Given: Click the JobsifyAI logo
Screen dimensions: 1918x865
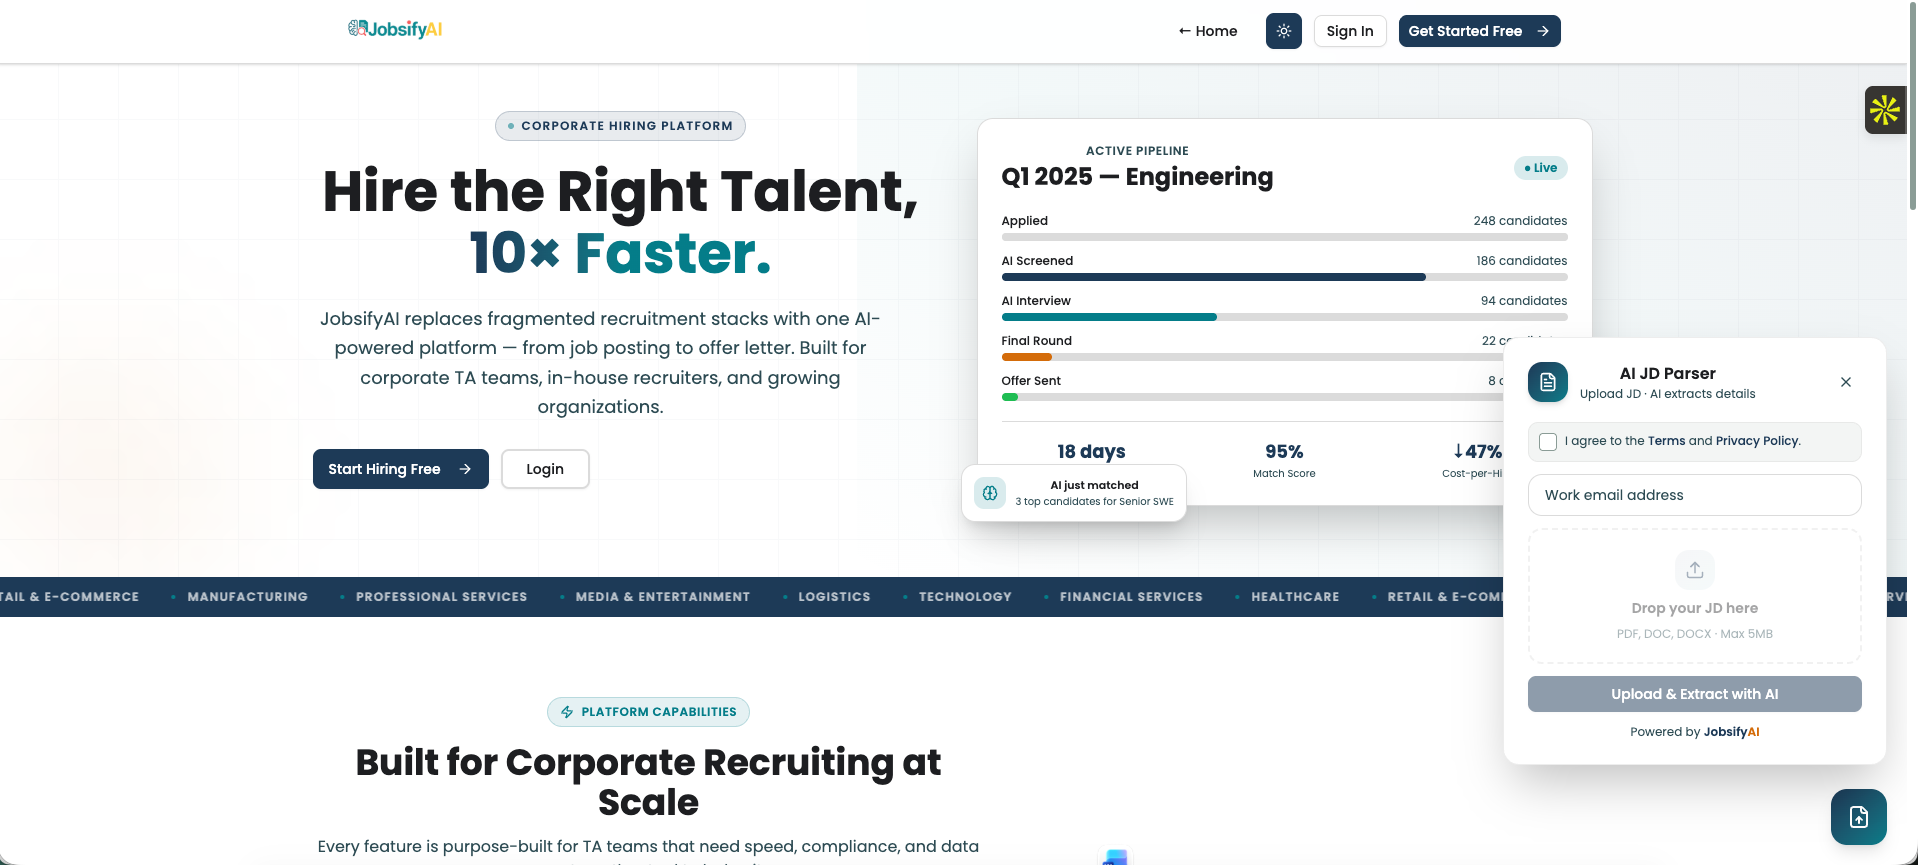Looking at the screenshot, I should [x=395, y=29].
